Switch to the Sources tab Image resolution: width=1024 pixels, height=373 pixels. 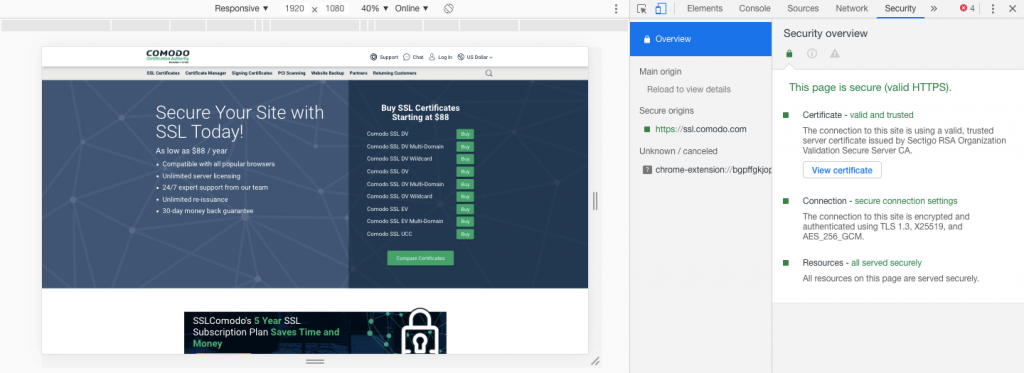[803, 8]
